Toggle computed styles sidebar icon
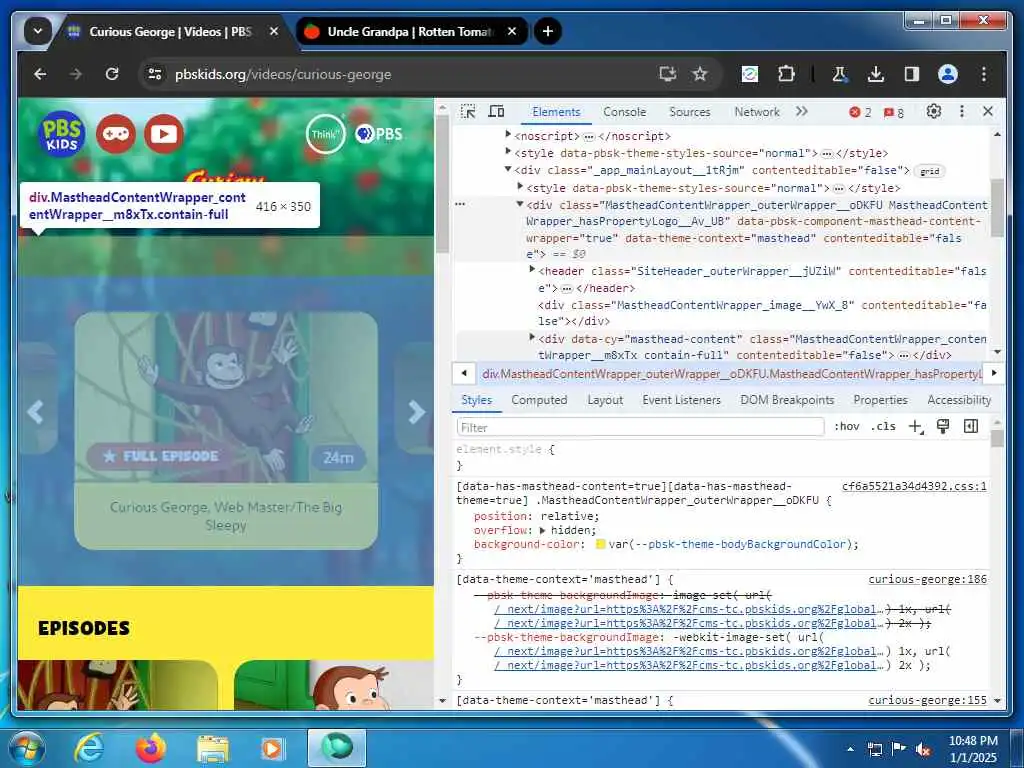Image resolution: width=1024 pixels, height=768 pixels. tap(971, 426)
